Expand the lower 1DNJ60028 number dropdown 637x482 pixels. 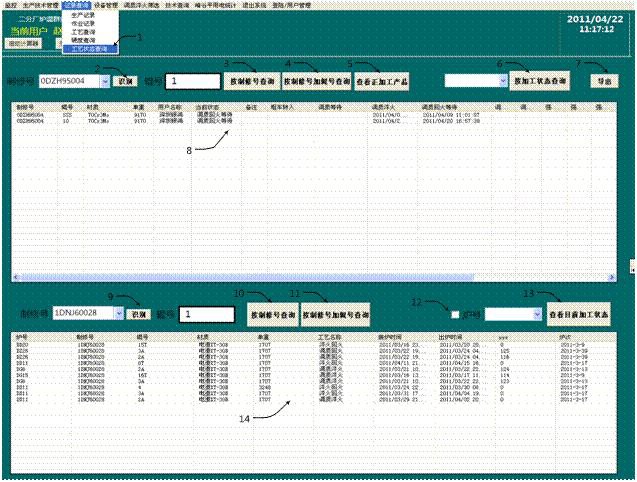[119, 313]
